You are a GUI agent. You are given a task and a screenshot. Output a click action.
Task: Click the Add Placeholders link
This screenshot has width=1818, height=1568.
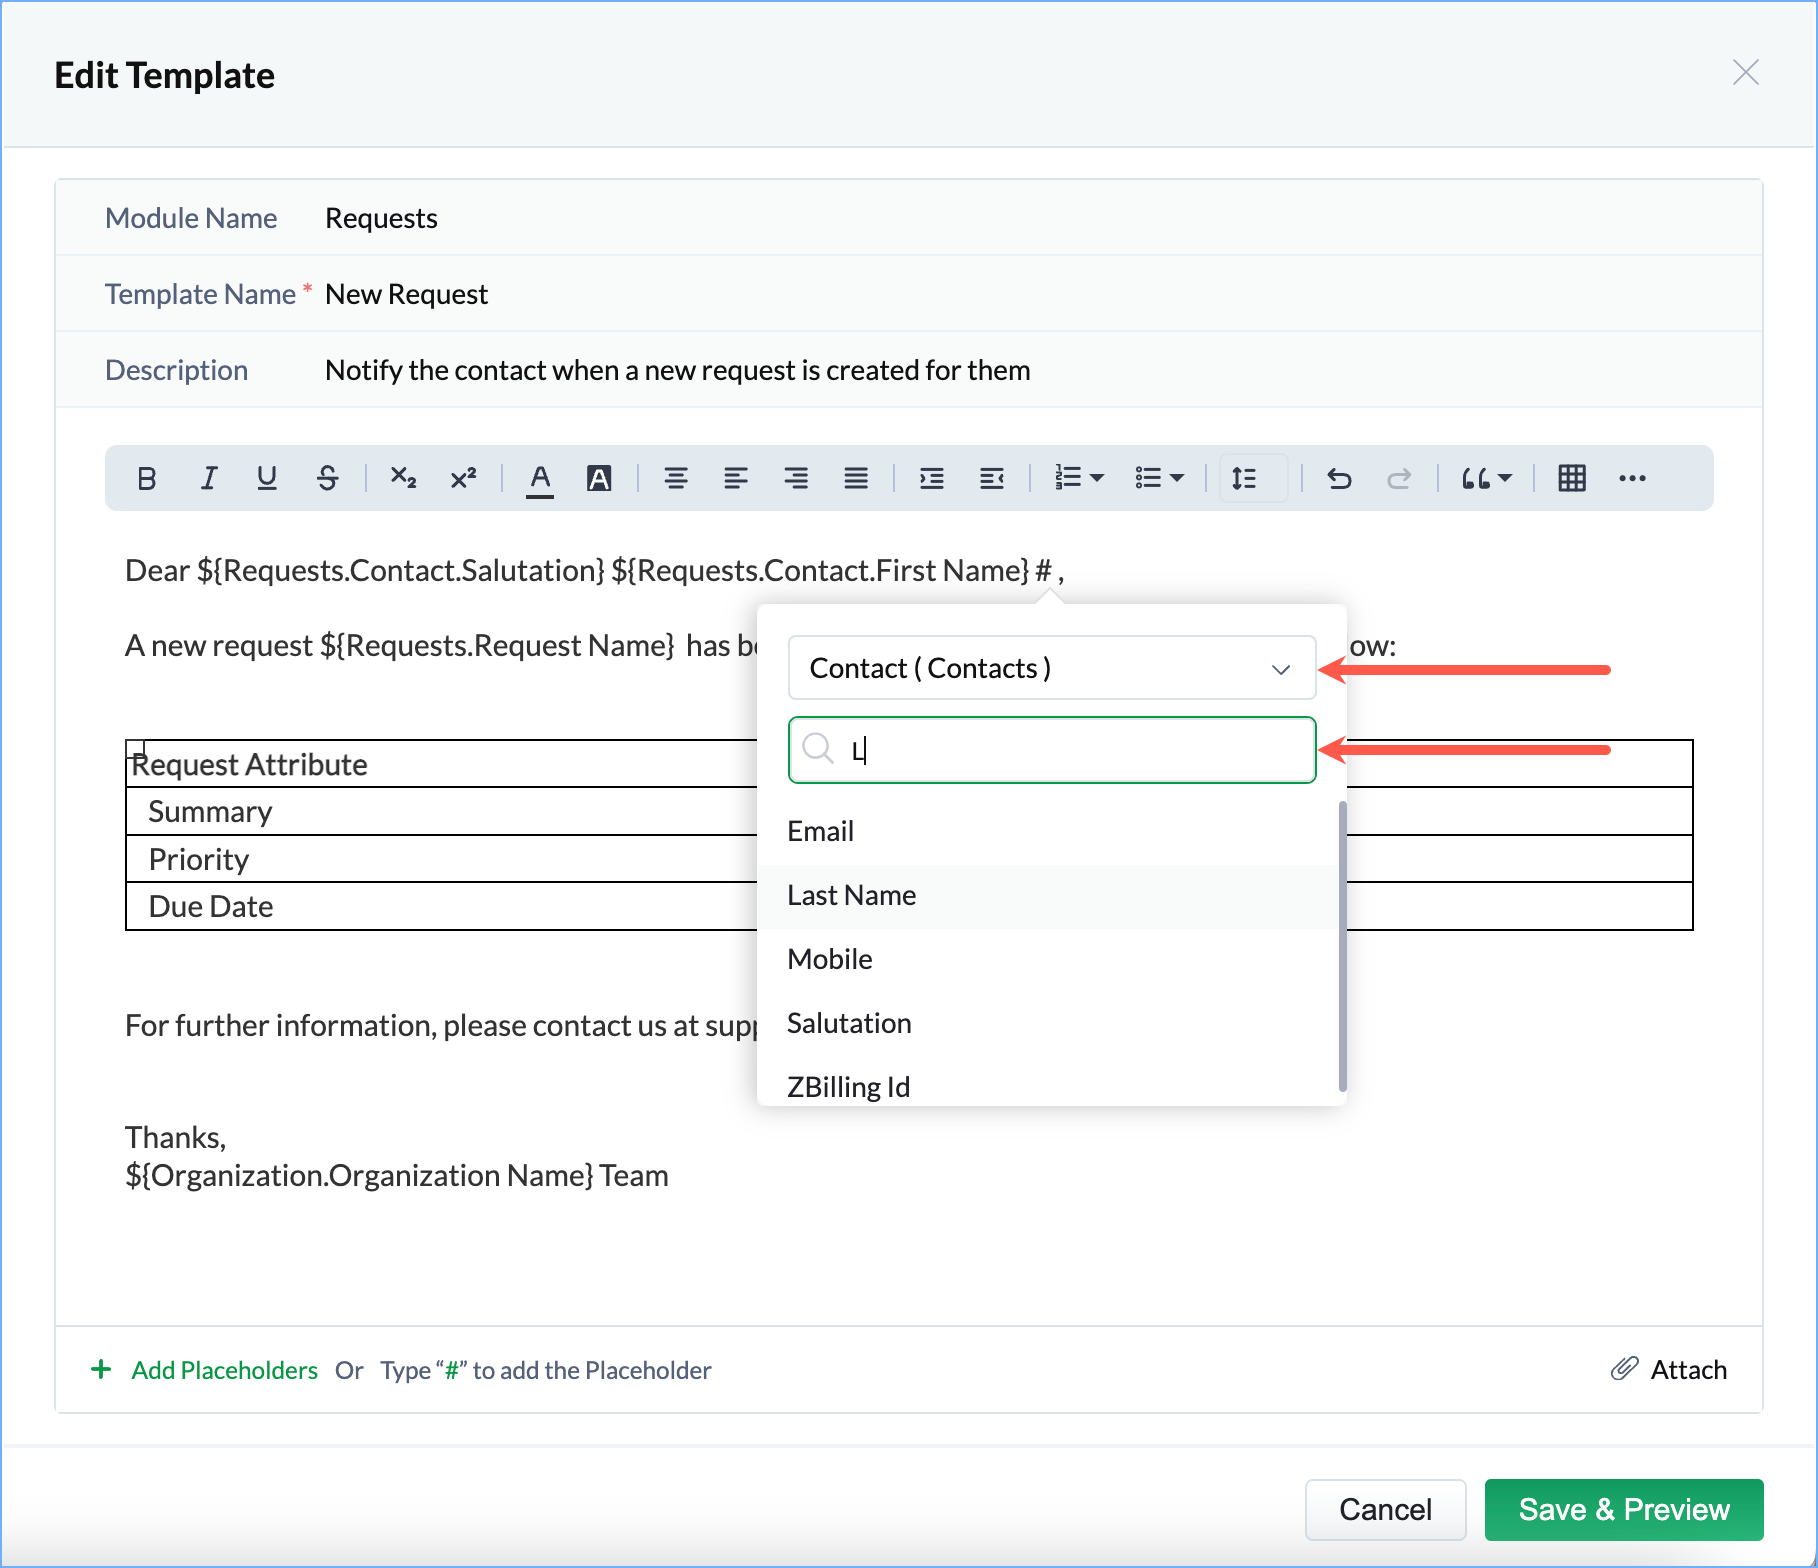coord(224,1370)
